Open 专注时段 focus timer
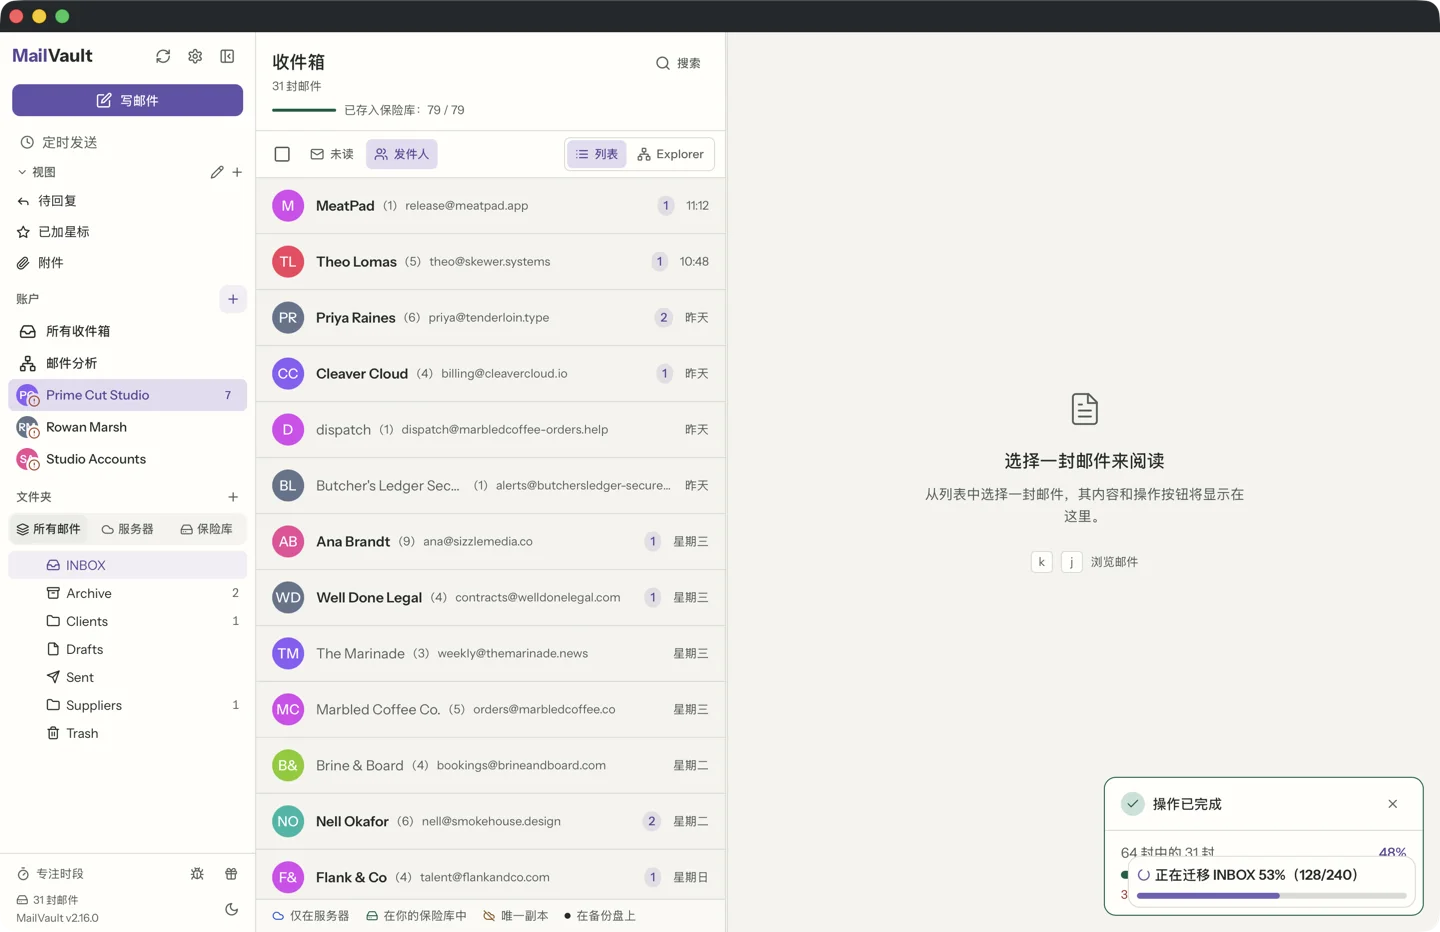The image size is (1440, 932). (x=50, y=874)
